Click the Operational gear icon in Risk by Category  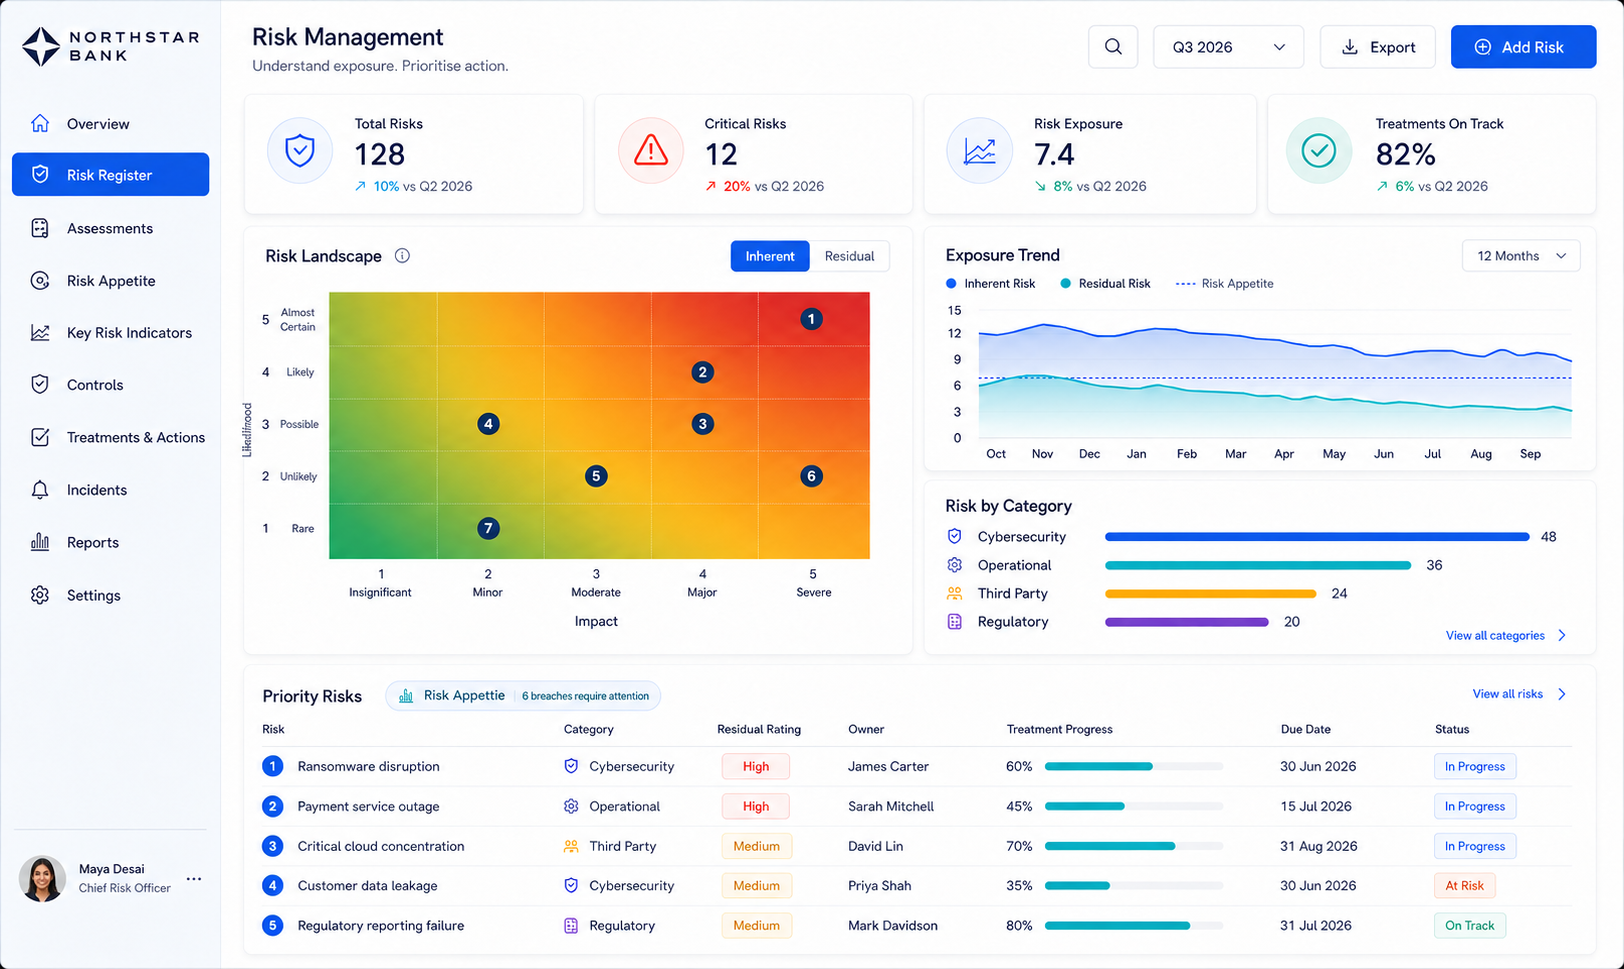[x=954, y=565]
